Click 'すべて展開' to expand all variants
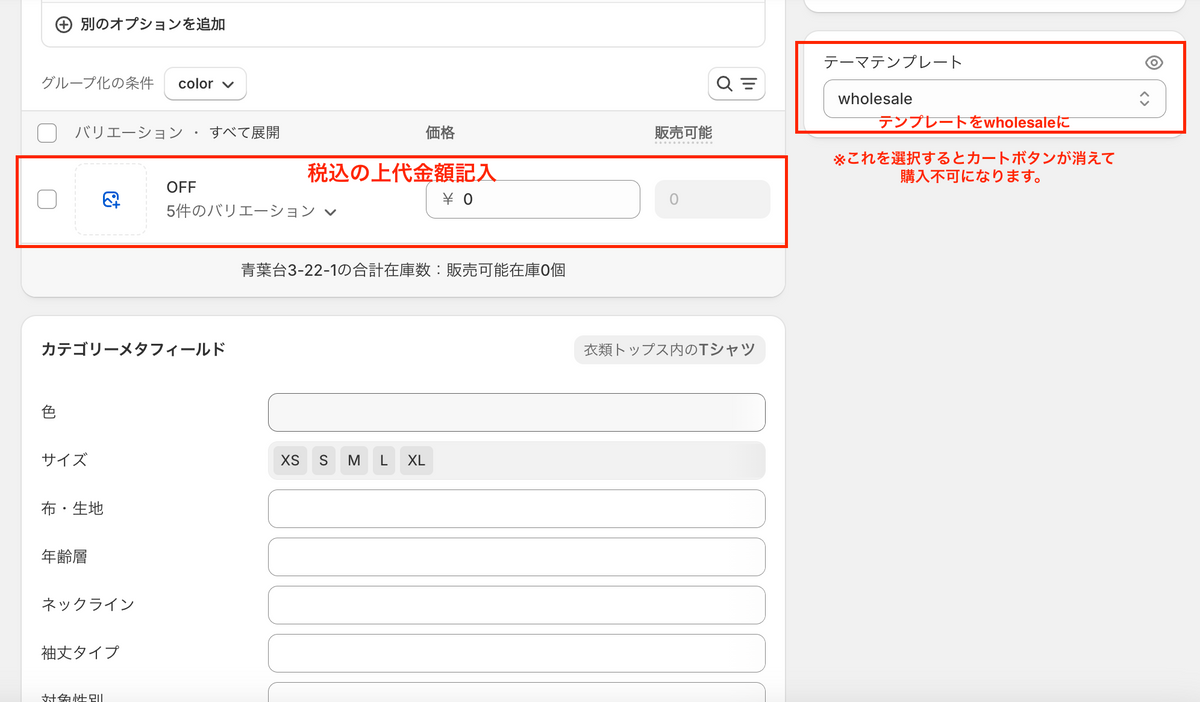The width and height of the screenshot is (1200, 702). click(x=245, y=133)
